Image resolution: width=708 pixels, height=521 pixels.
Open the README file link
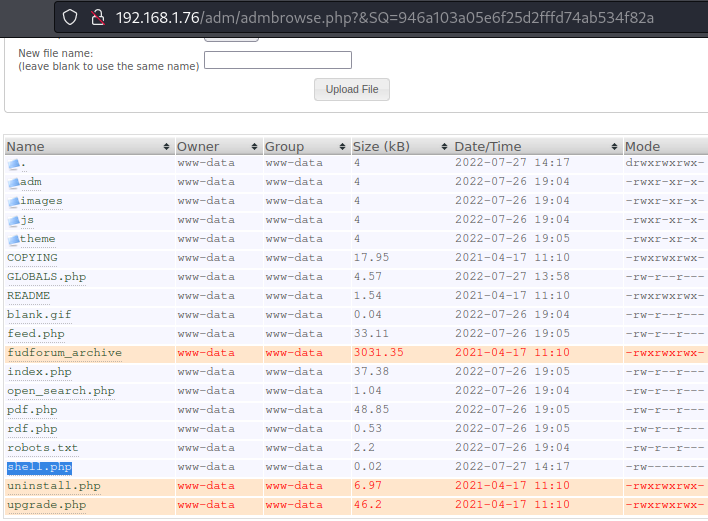point(28,296)
